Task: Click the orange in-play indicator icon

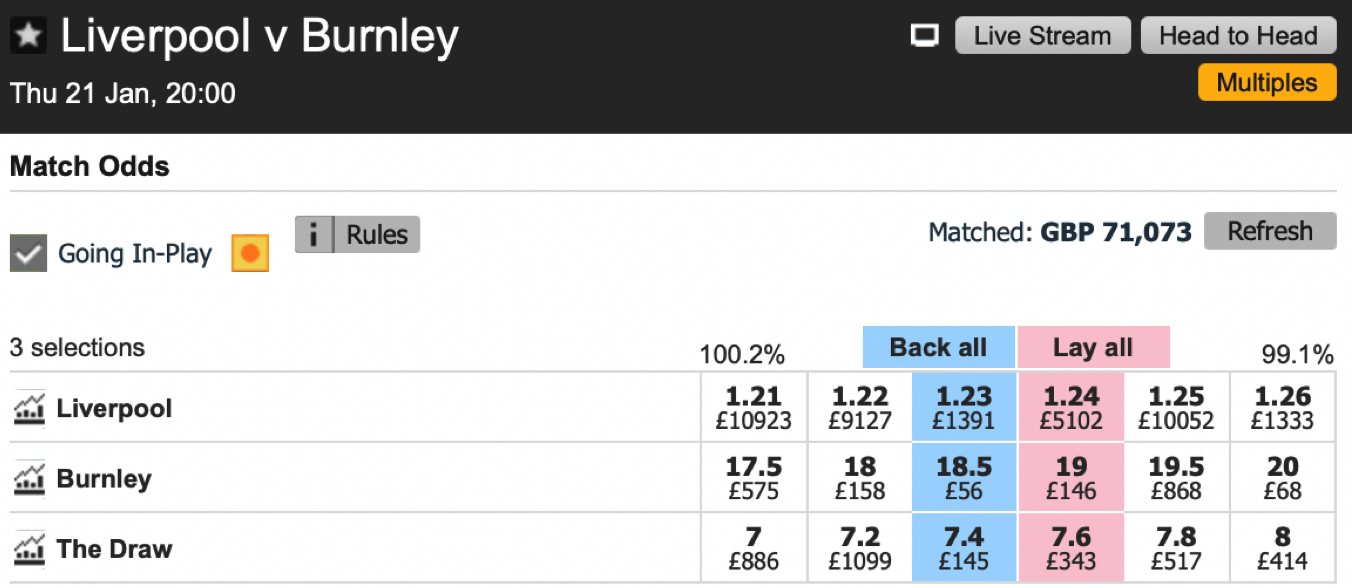Action: (x=250, y=253)
